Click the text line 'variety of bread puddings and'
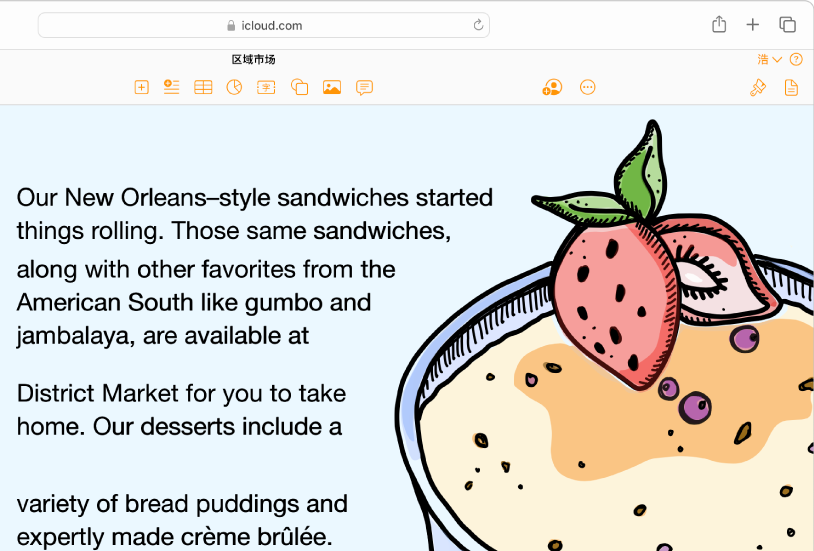The image size is (814, 551). tap(182, 504)
